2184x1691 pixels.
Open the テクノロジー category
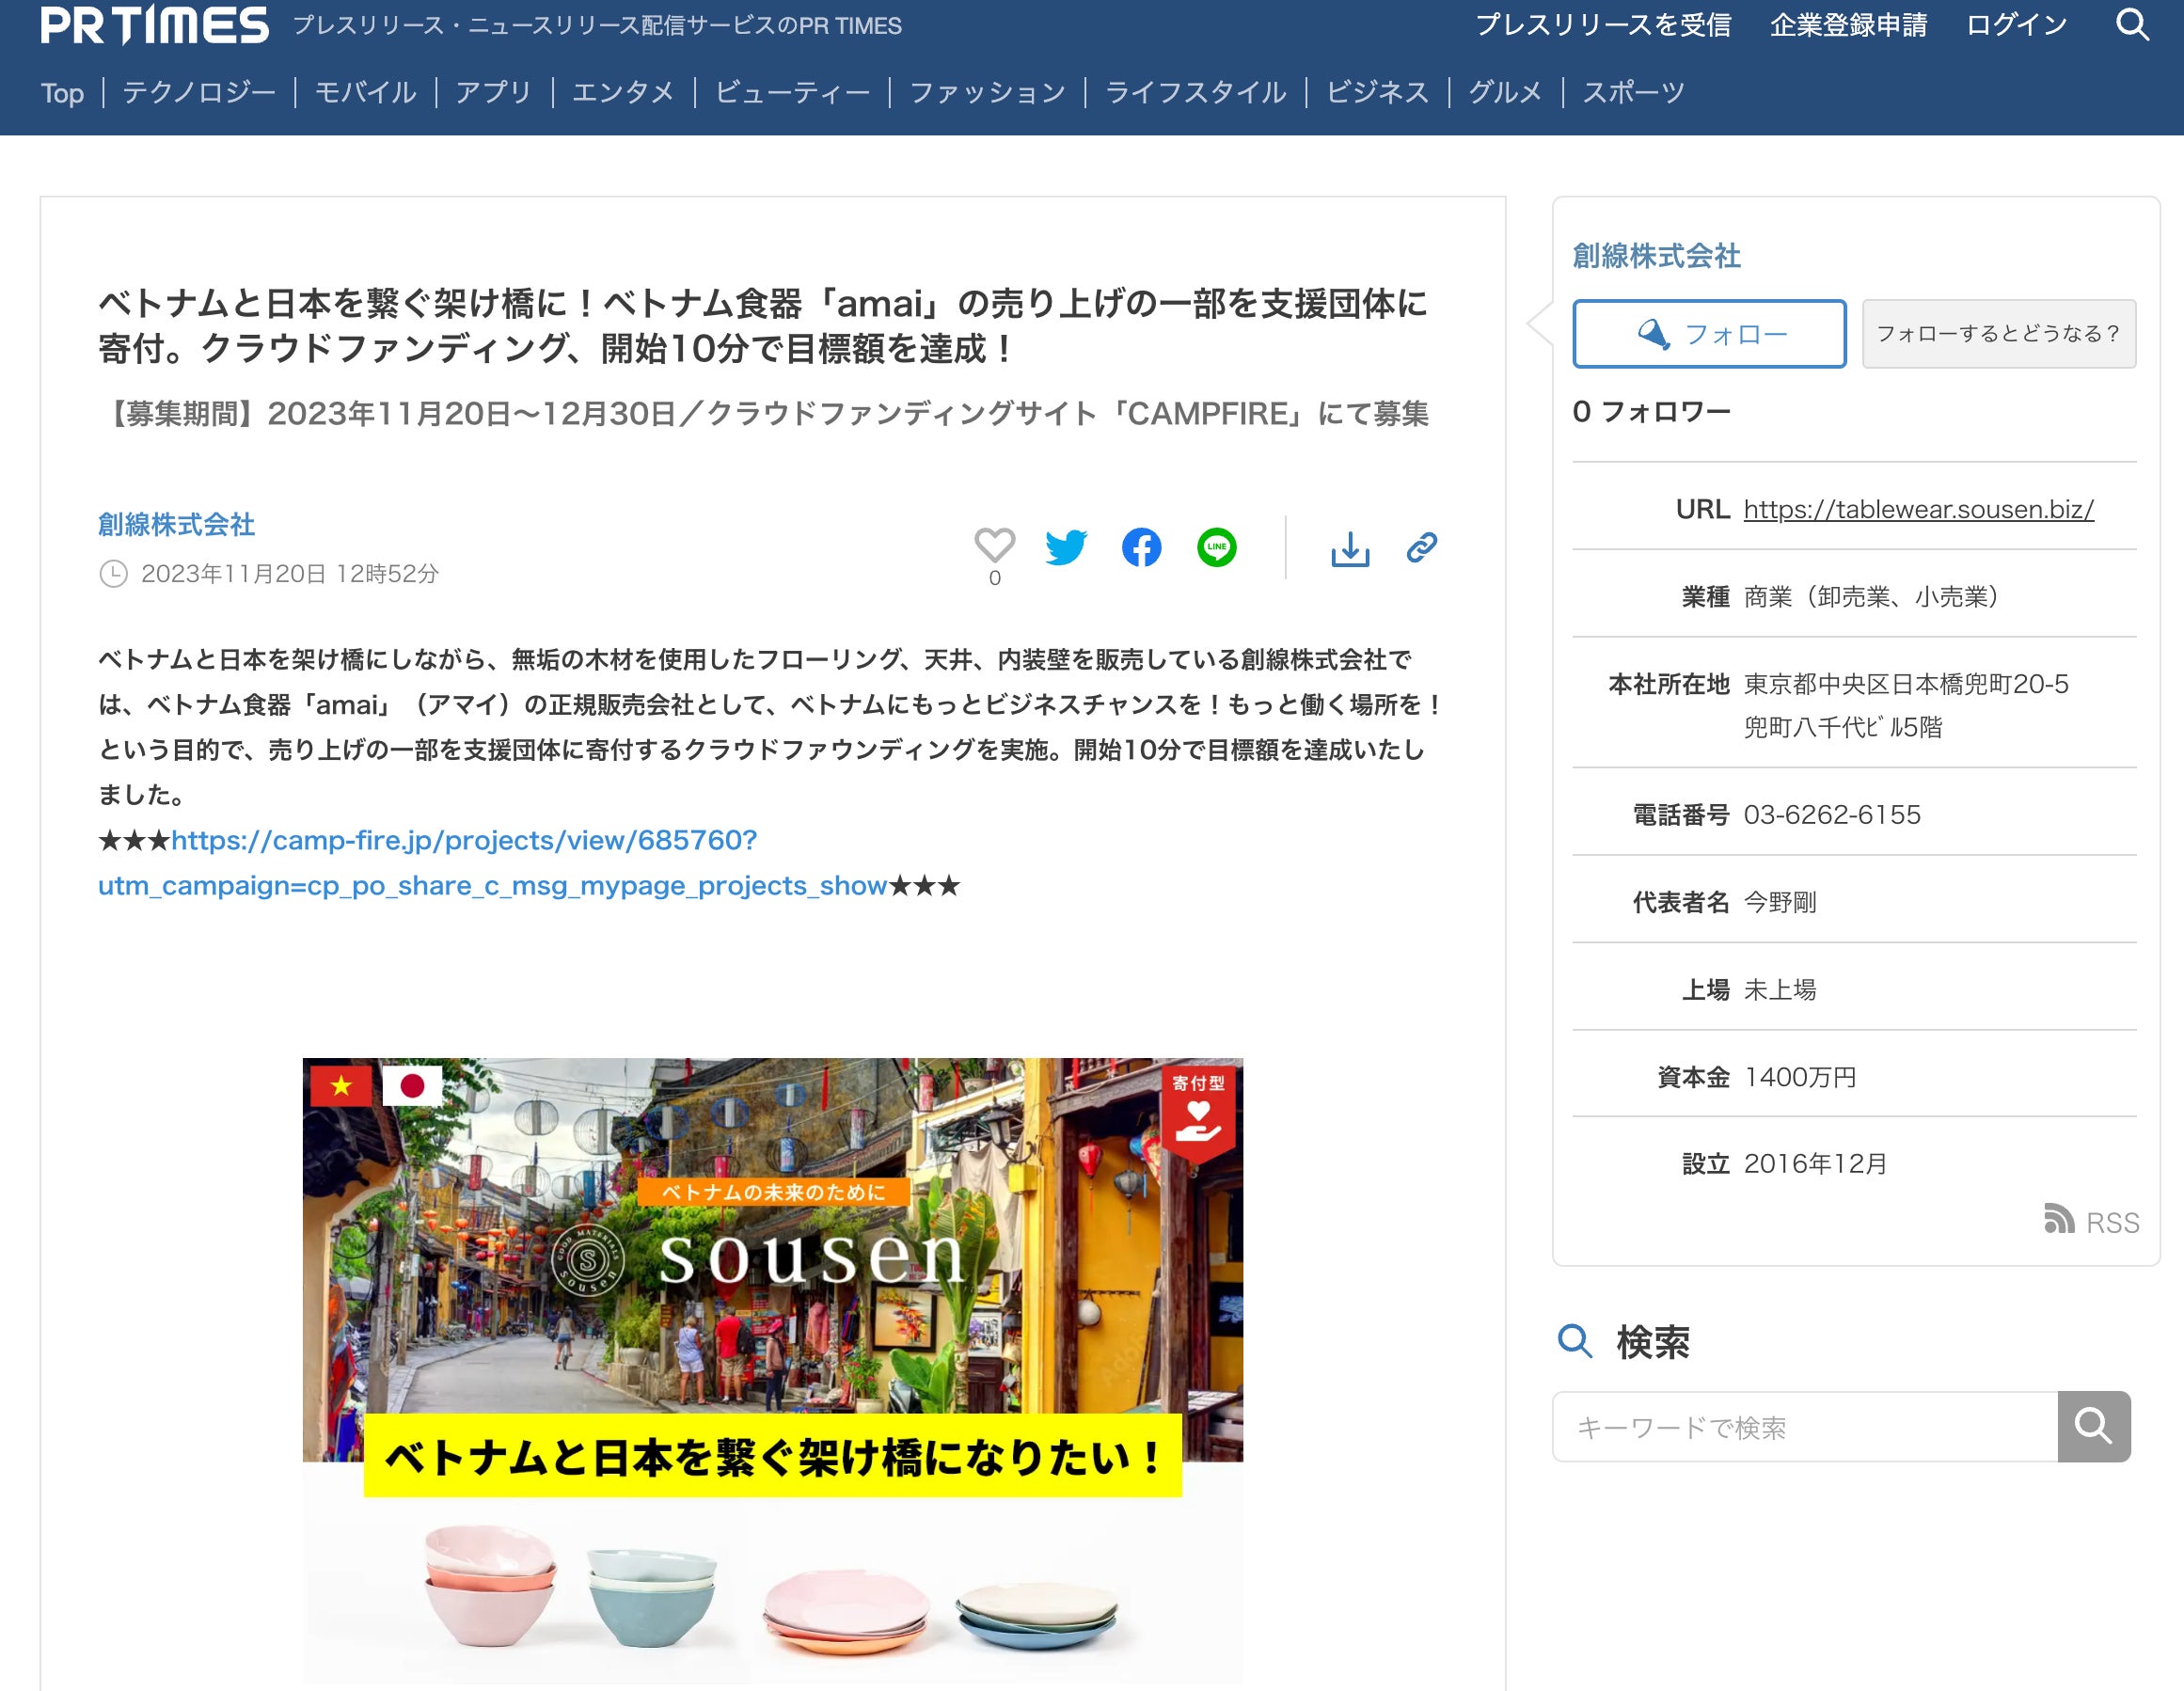[x=199, y=93]
